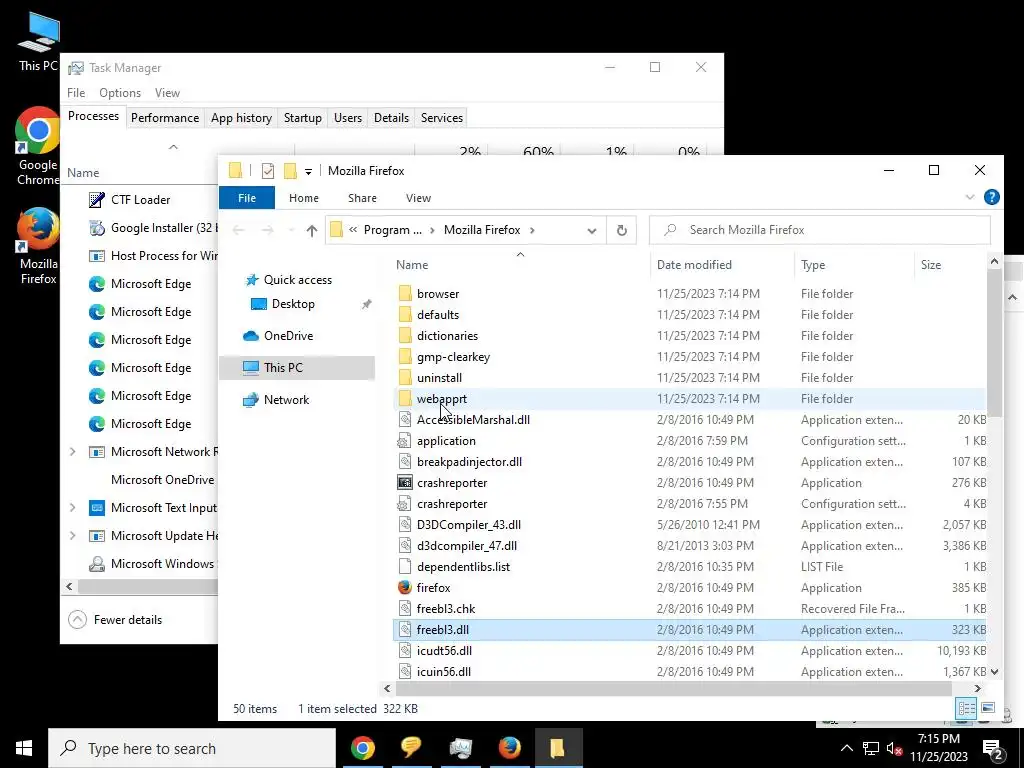The image size is (1024, 768).
Task: Click the File Explorer taskbar icon
Action: (x=558, y=748)
